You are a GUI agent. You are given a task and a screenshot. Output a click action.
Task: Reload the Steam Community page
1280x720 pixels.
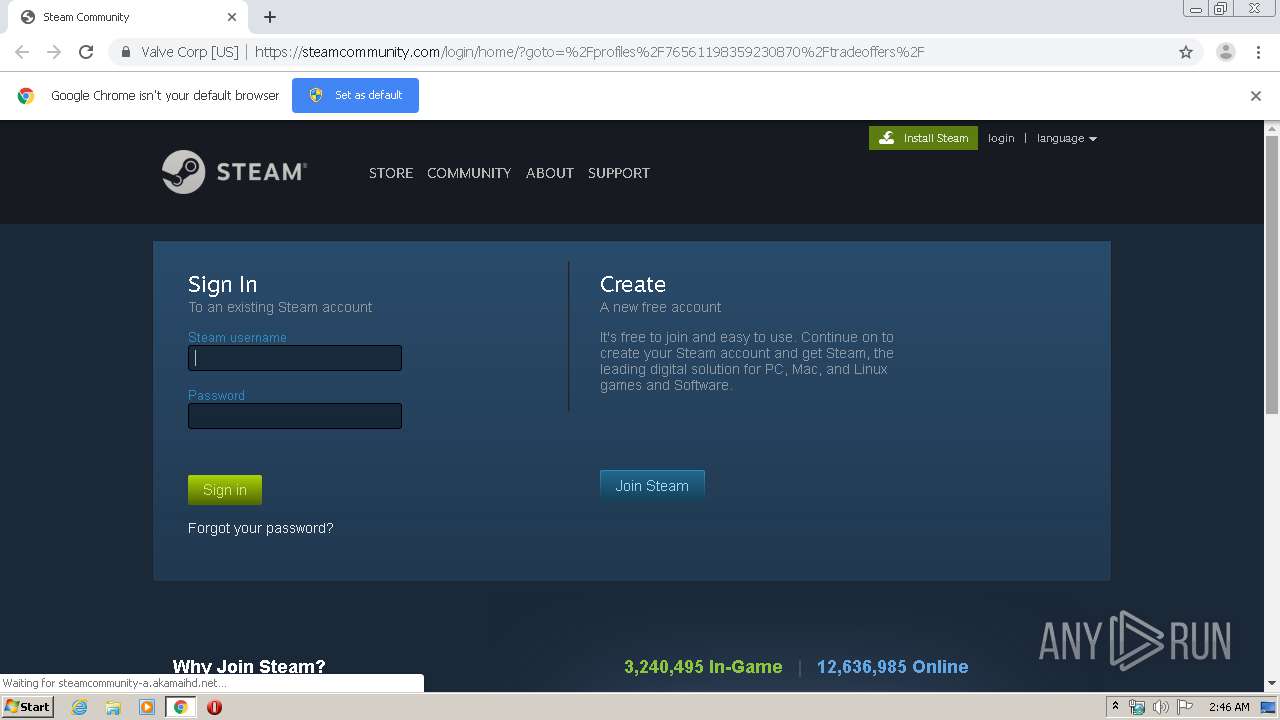click(x=86, y=52)
